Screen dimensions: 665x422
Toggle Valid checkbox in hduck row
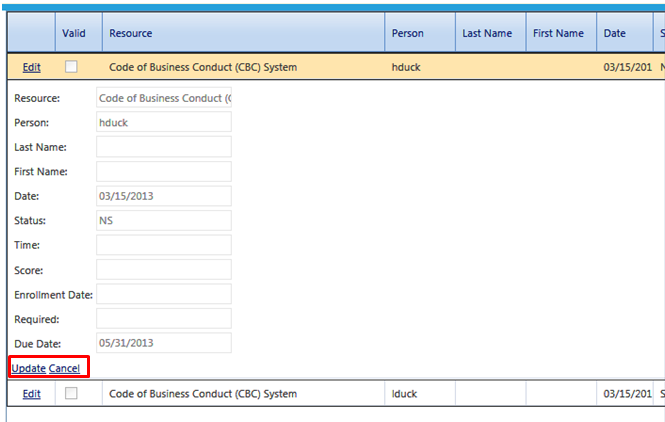71,67
